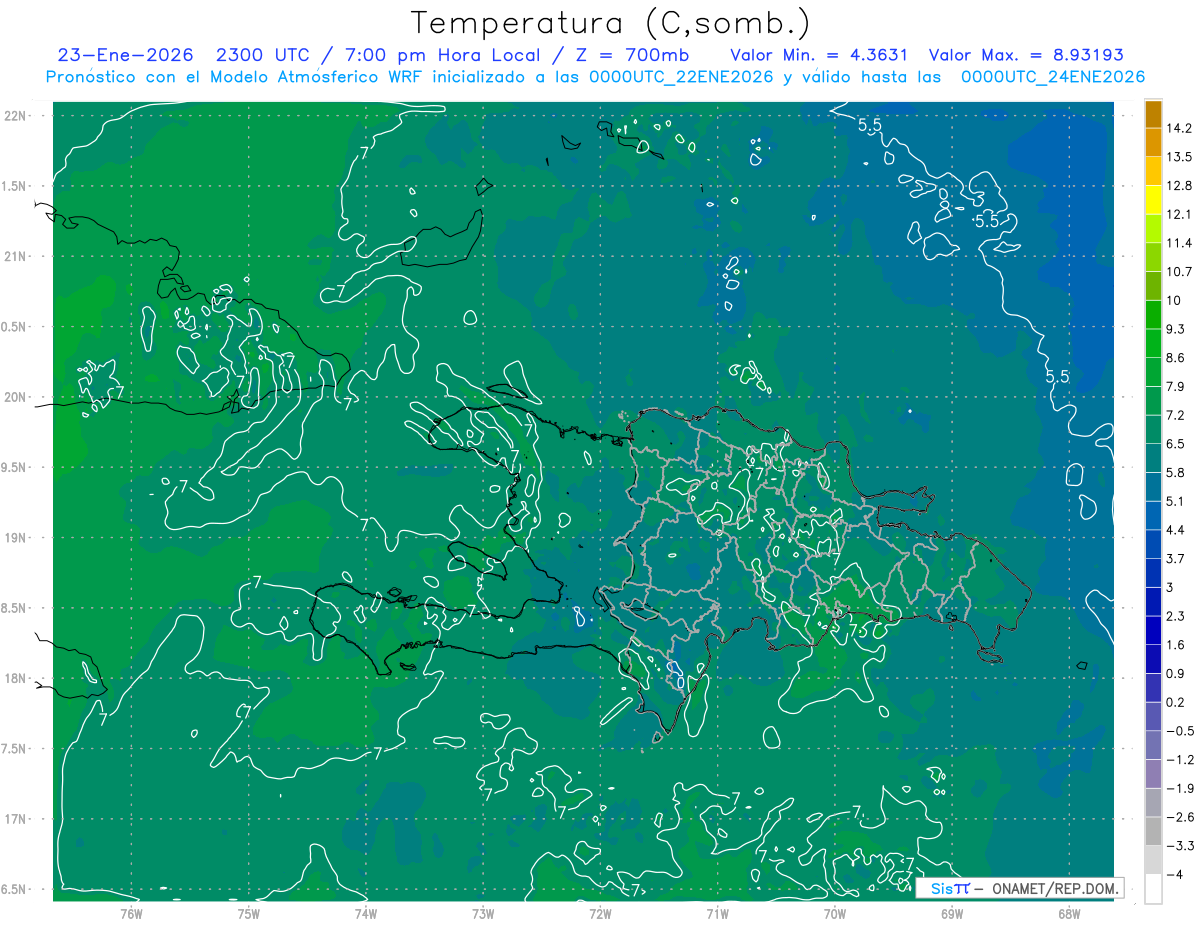Click the "68W" longitude axis label

coord(1068,913)
